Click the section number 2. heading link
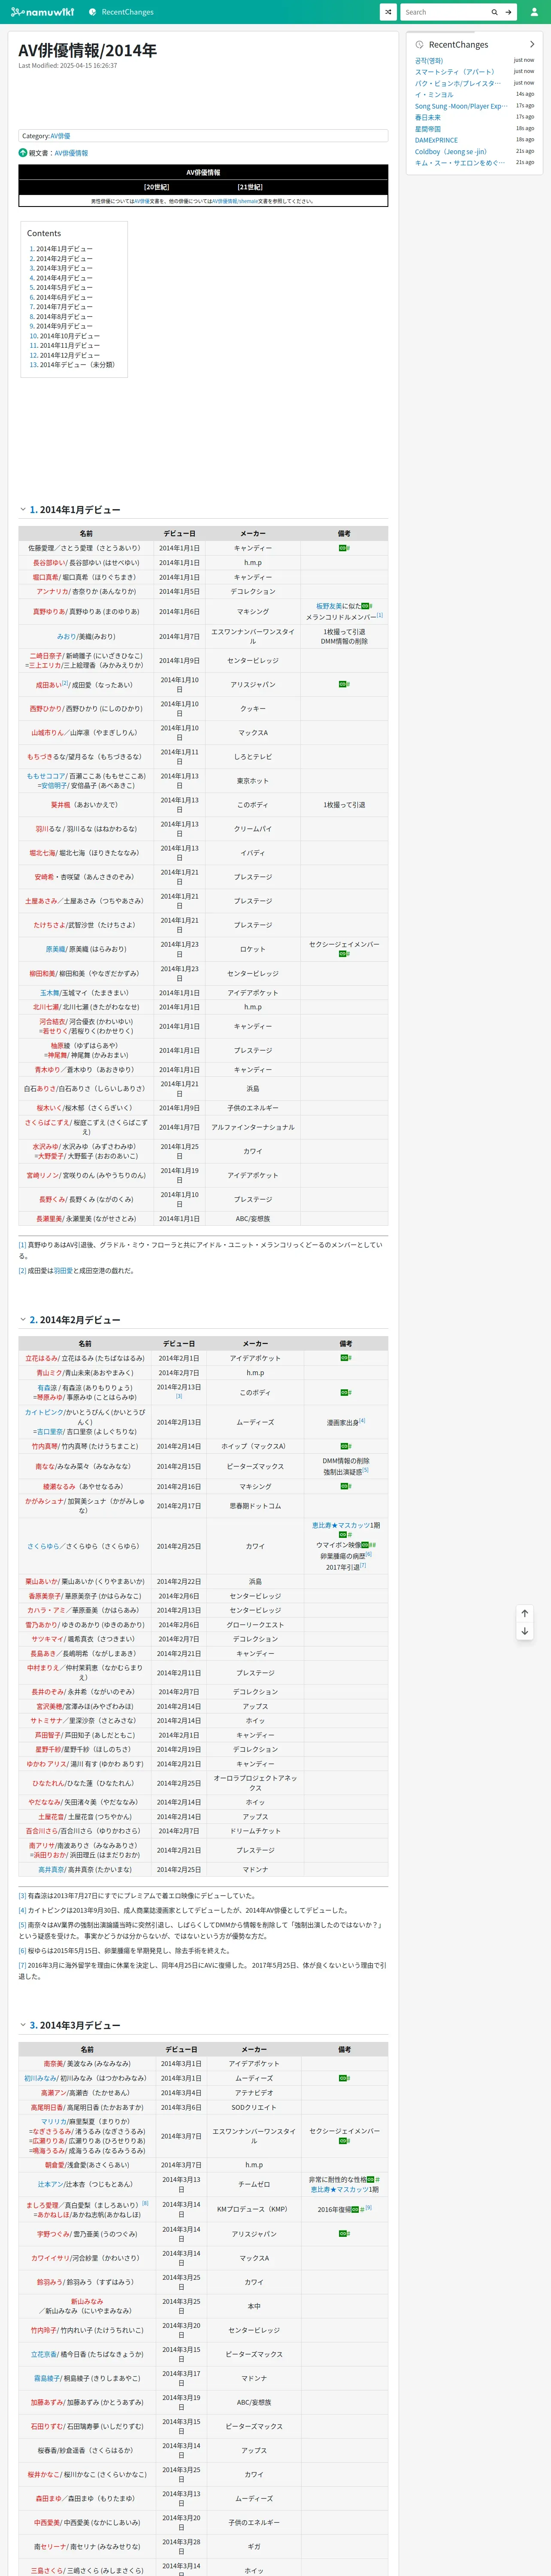This screenshot has width=551, height=2576. point(33,1320)
